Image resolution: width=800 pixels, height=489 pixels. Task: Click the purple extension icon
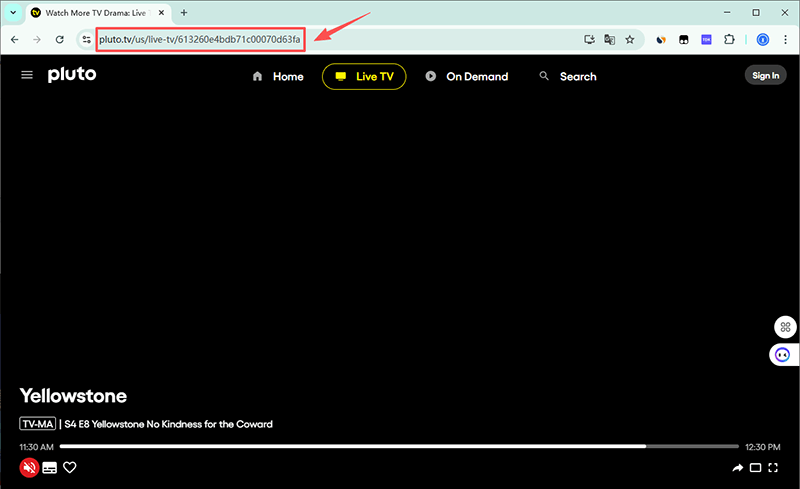click(x=706, y=39)
